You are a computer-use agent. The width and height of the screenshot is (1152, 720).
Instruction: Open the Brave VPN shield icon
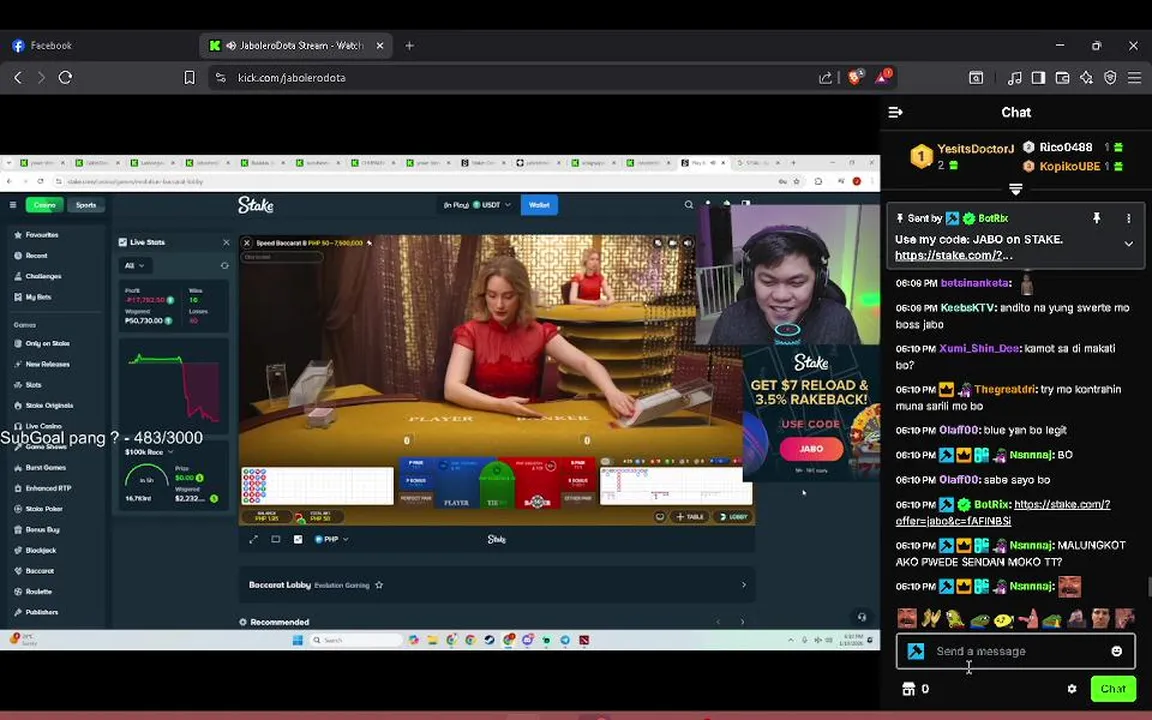(1110, 77)
